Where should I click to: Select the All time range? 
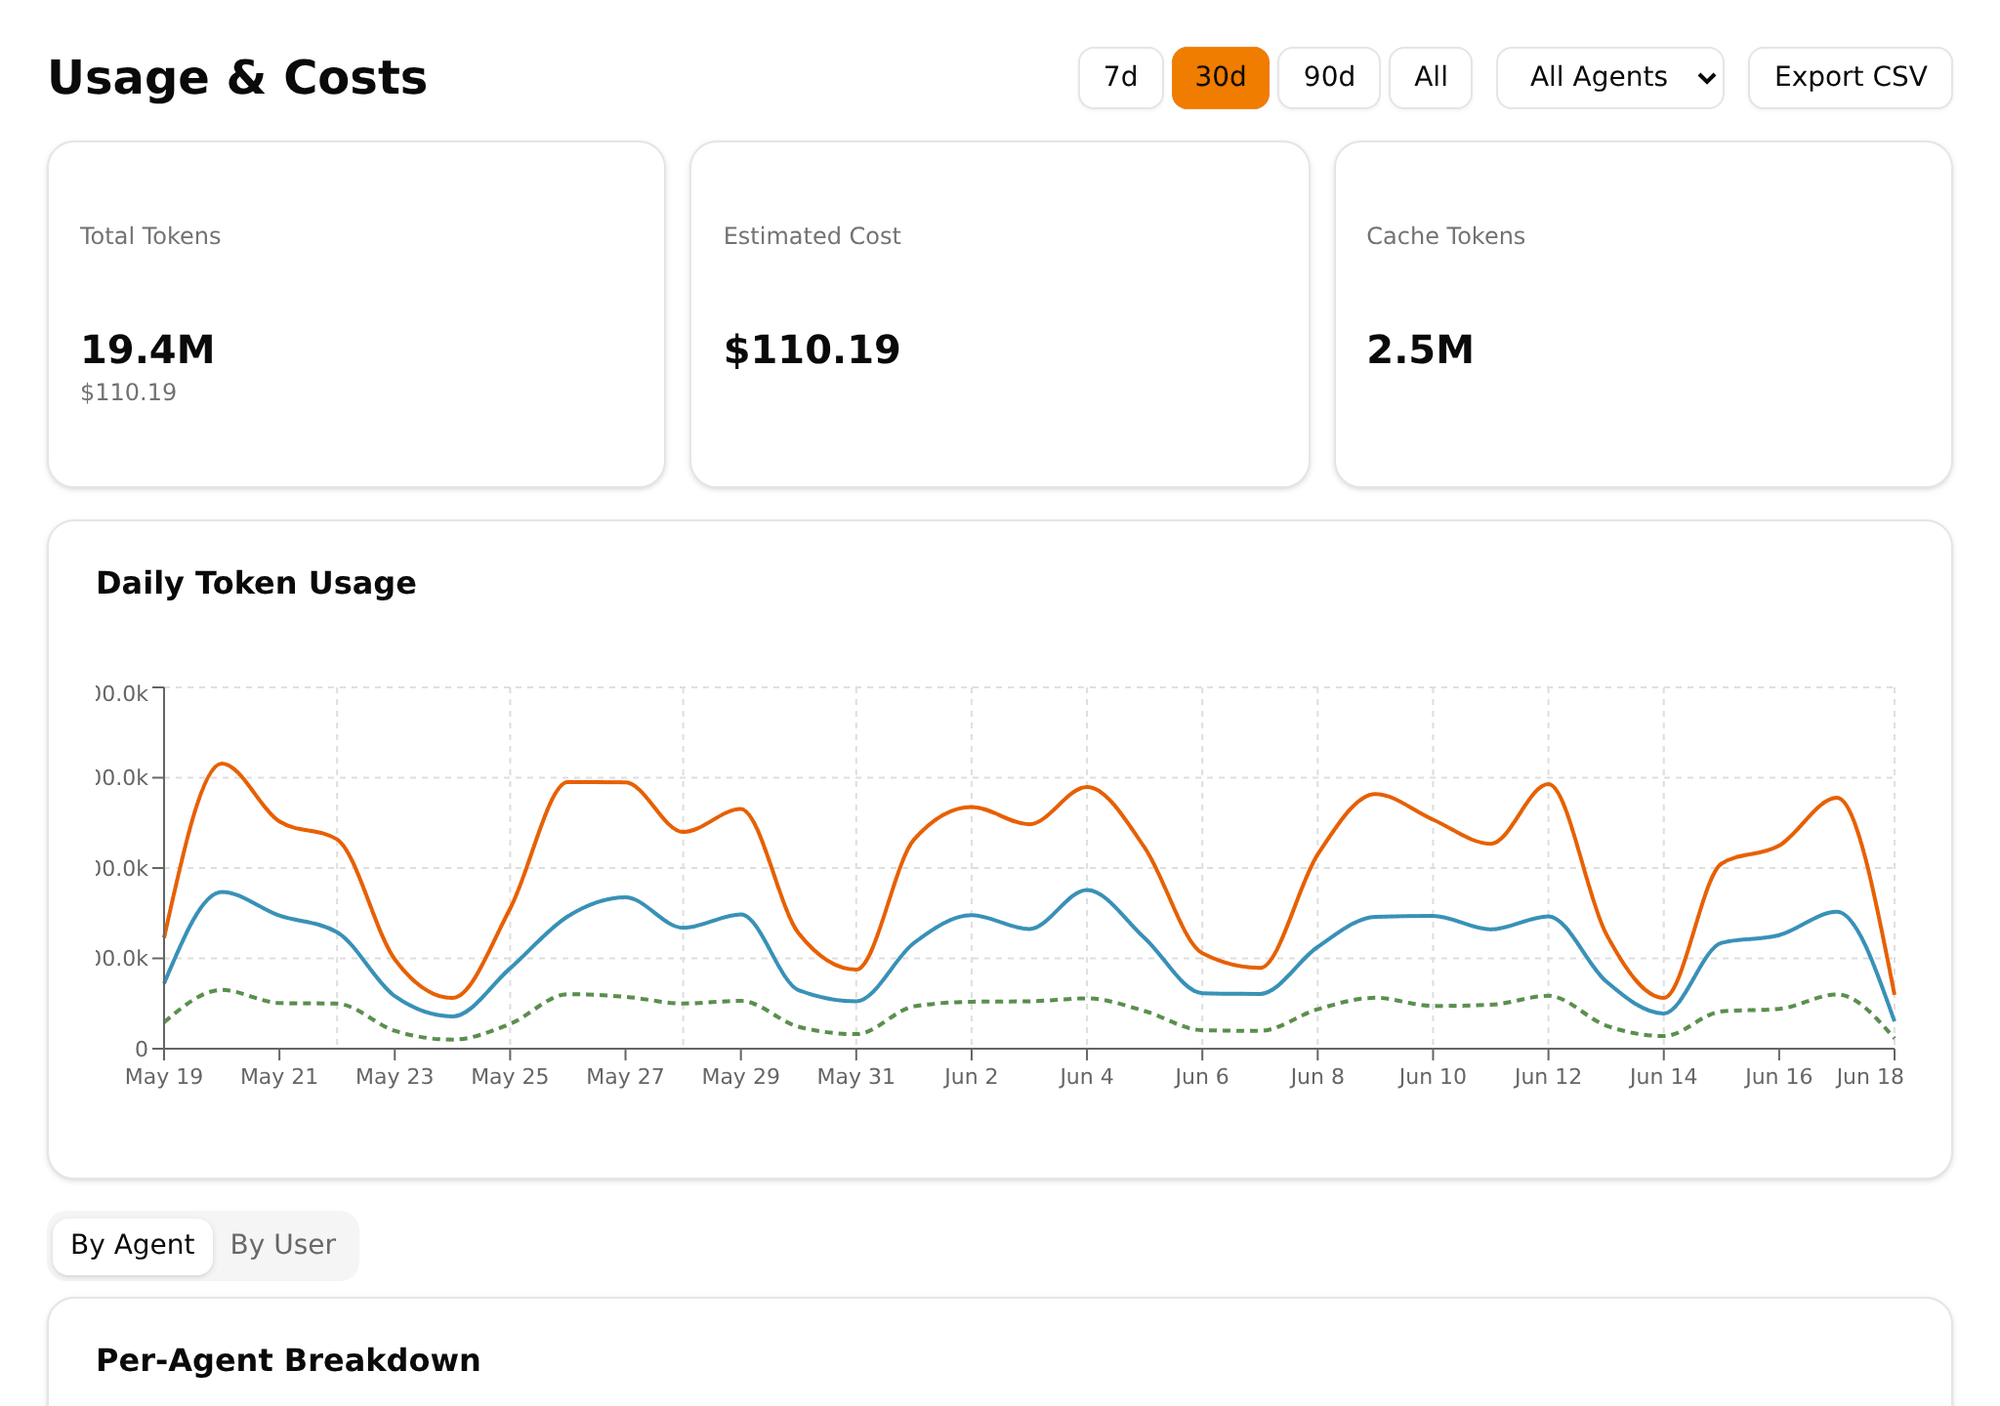(1430, 77)
